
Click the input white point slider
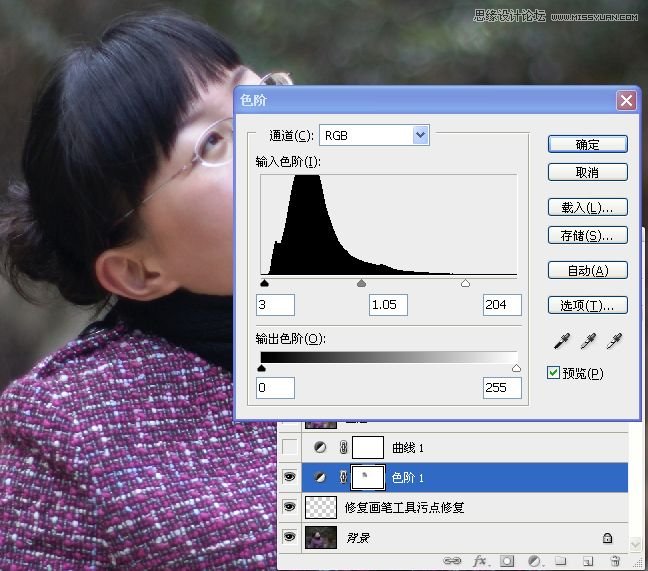(x=465, y=283)
